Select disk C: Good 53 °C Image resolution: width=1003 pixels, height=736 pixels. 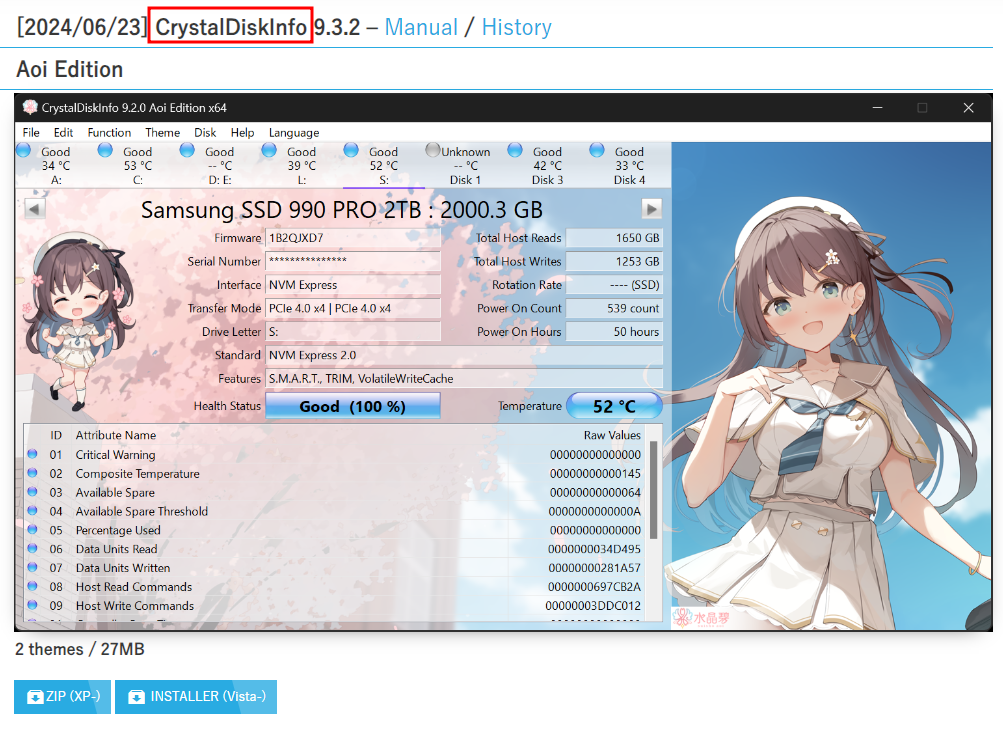click(x=138, y=165)
